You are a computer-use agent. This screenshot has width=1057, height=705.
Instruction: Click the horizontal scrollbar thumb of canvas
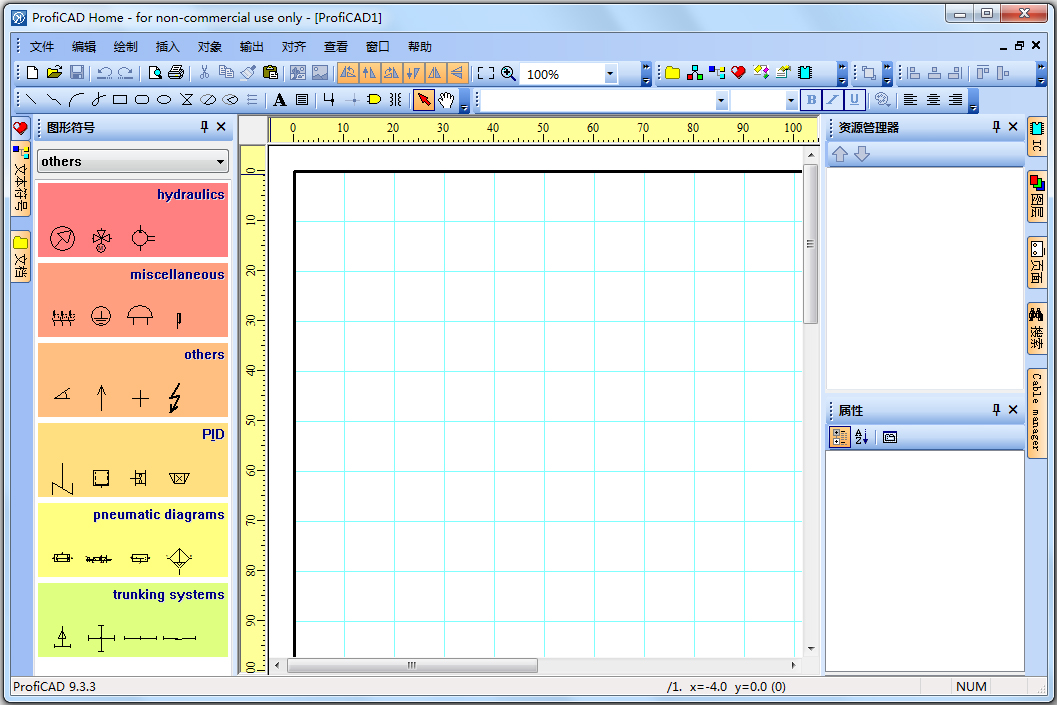(413, 665)
